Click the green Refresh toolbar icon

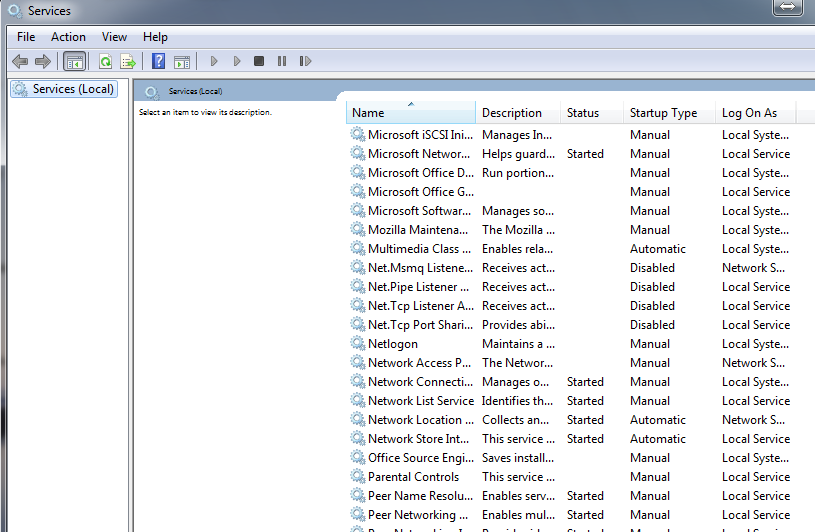(105, 62)
